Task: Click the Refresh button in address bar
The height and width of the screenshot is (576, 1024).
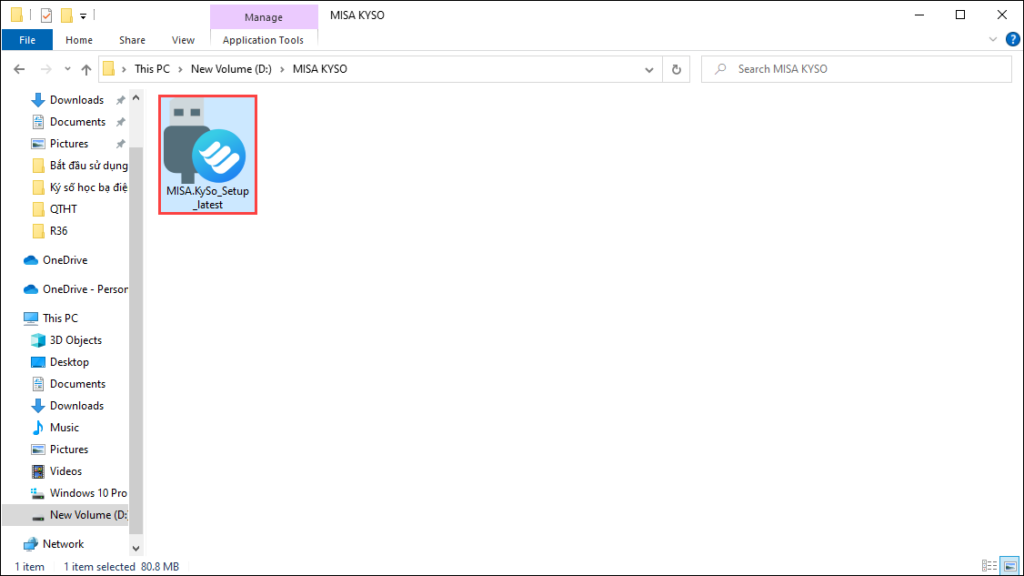Action: [x=677, y=69]
